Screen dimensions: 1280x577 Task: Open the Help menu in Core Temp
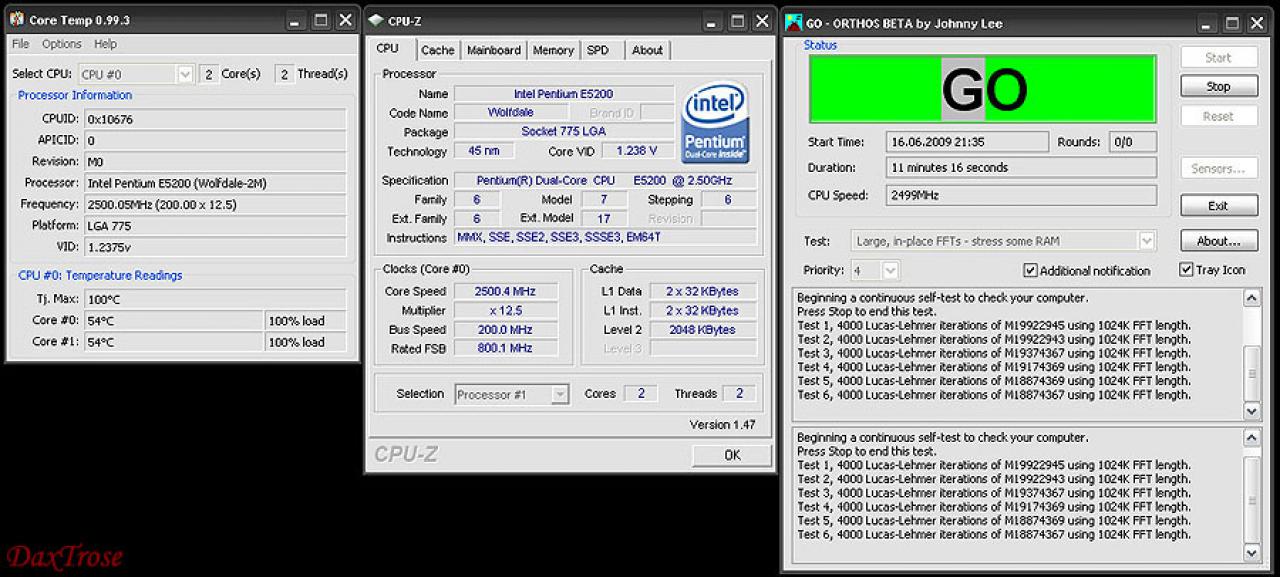(105, 44)
